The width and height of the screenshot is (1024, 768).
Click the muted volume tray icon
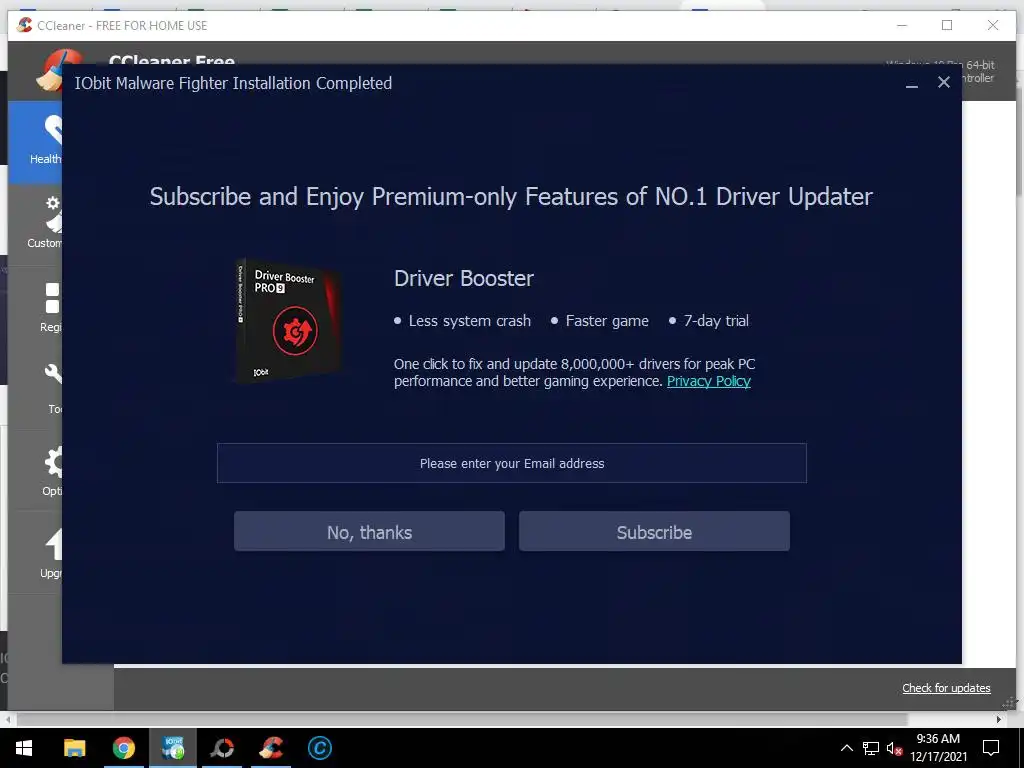894,748
